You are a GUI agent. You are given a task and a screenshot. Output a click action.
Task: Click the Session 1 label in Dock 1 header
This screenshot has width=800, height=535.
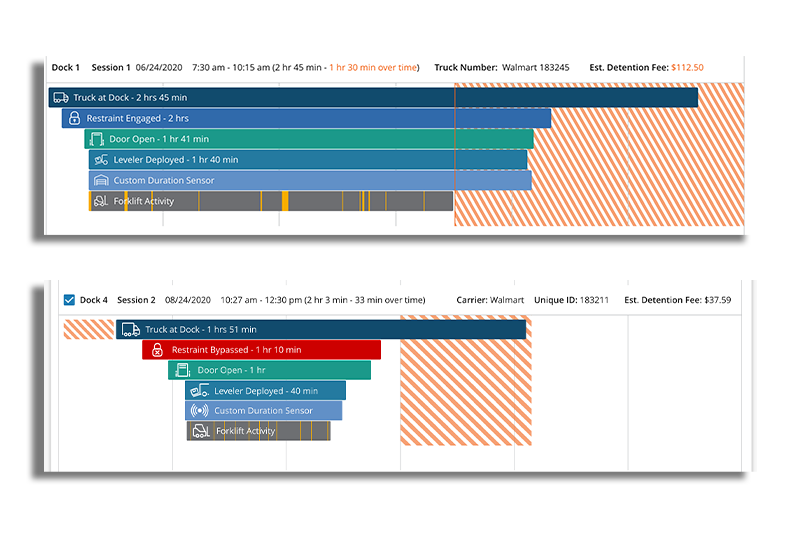[111, 68]
